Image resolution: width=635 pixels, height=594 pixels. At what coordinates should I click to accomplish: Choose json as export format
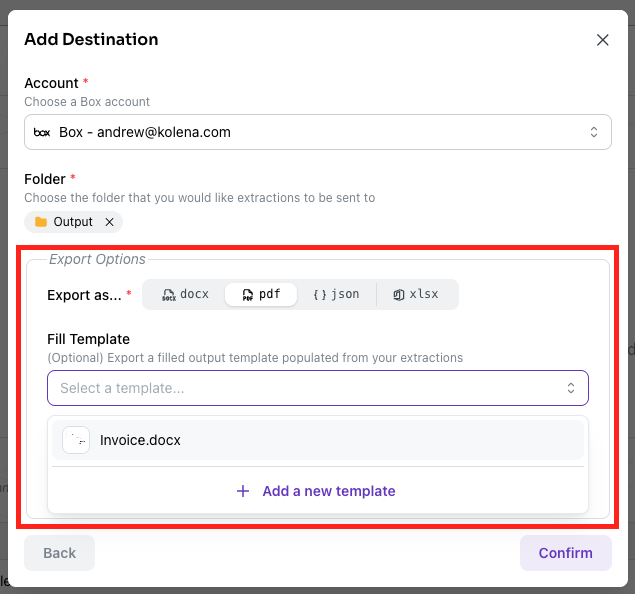336,294
